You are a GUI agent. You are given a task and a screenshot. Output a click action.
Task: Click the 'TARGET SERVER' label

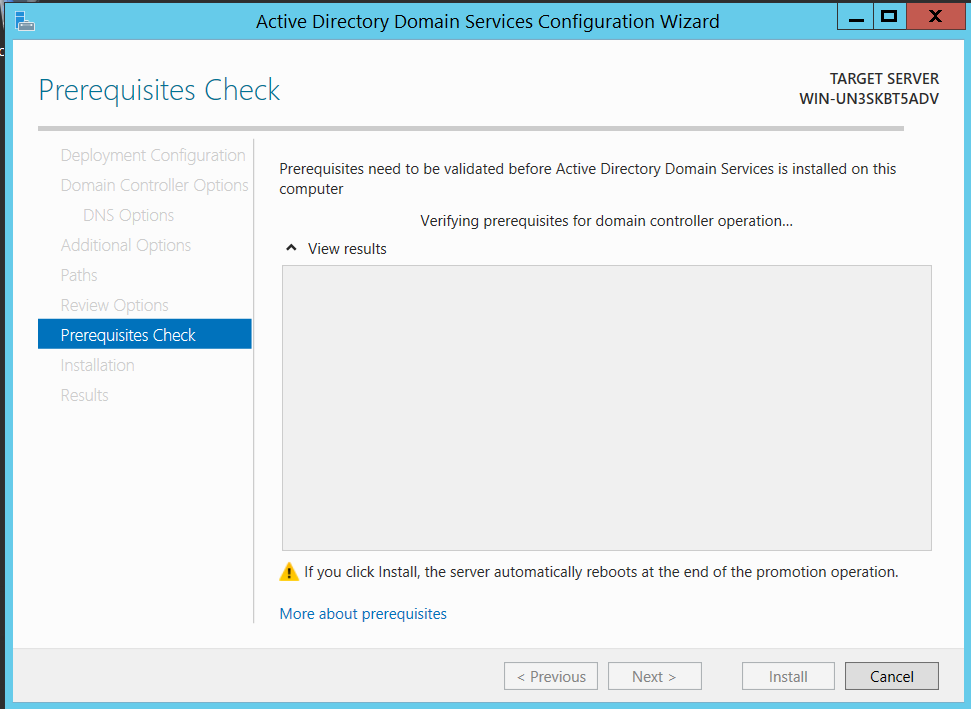pos(884,79)
